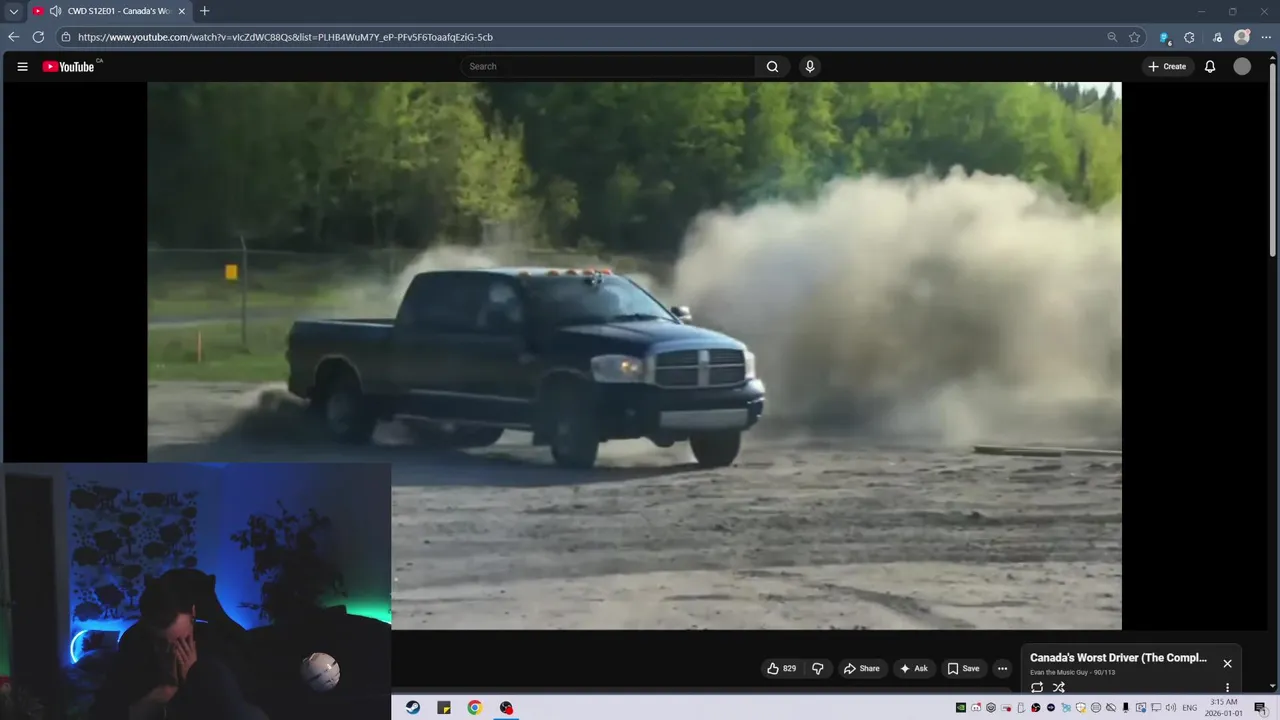Viewport: 1280px width, 720px height.
Task: Open the zoom indicator in the address bar
Action: pyautogui.click(x=1112, y=37)
